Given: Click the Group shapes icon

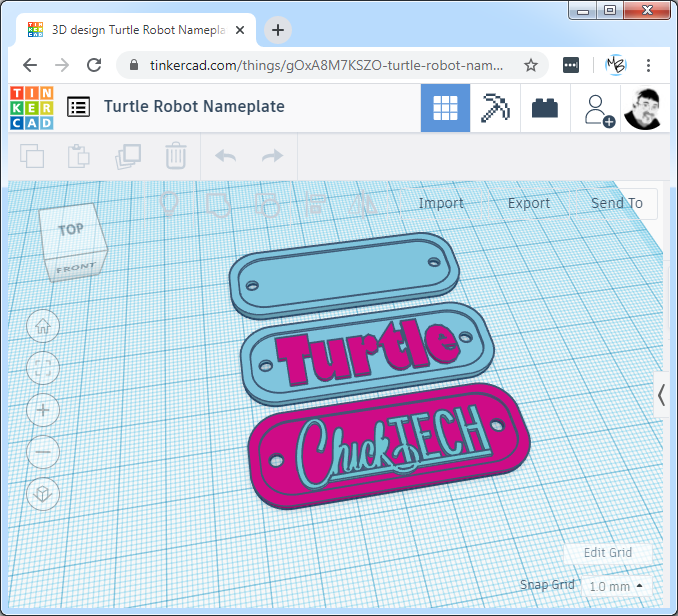Looking at the screenshot, I should (218, 204).
